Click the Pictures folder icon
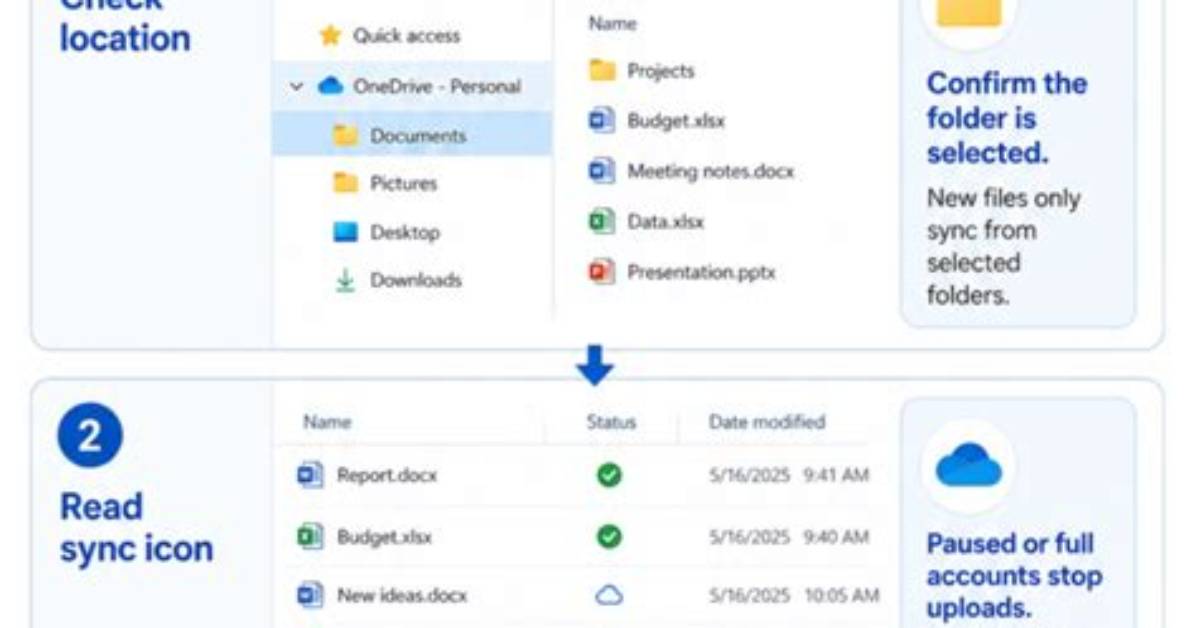1196x628 pixels. [346, 183]
